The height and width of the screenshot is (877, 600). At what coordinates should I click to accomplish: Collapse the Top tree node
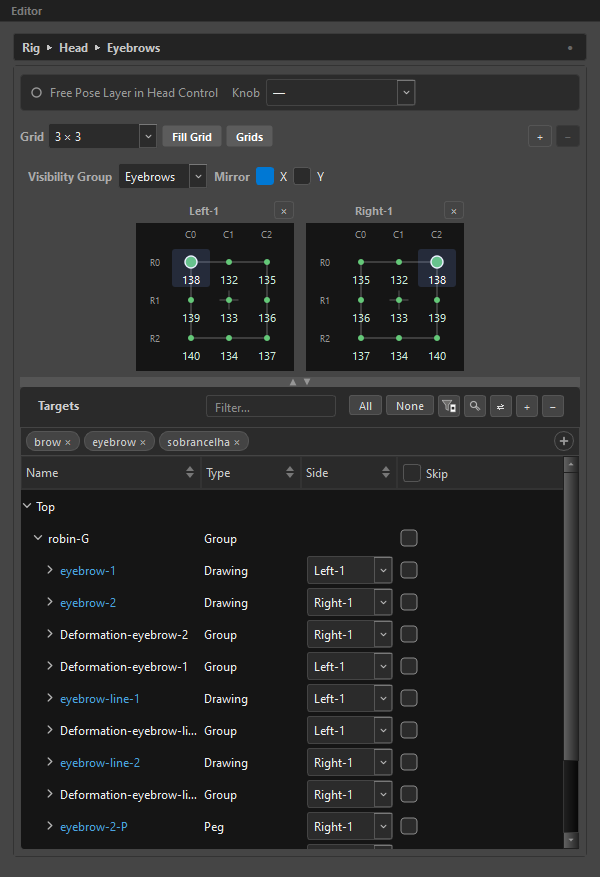click(27, 506)
